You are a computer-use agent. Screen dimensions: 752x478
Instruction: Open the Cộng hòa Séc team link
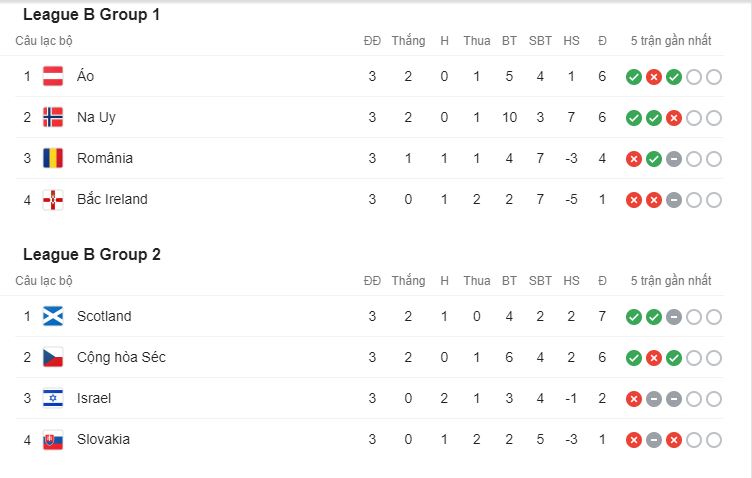coord(121,357)
